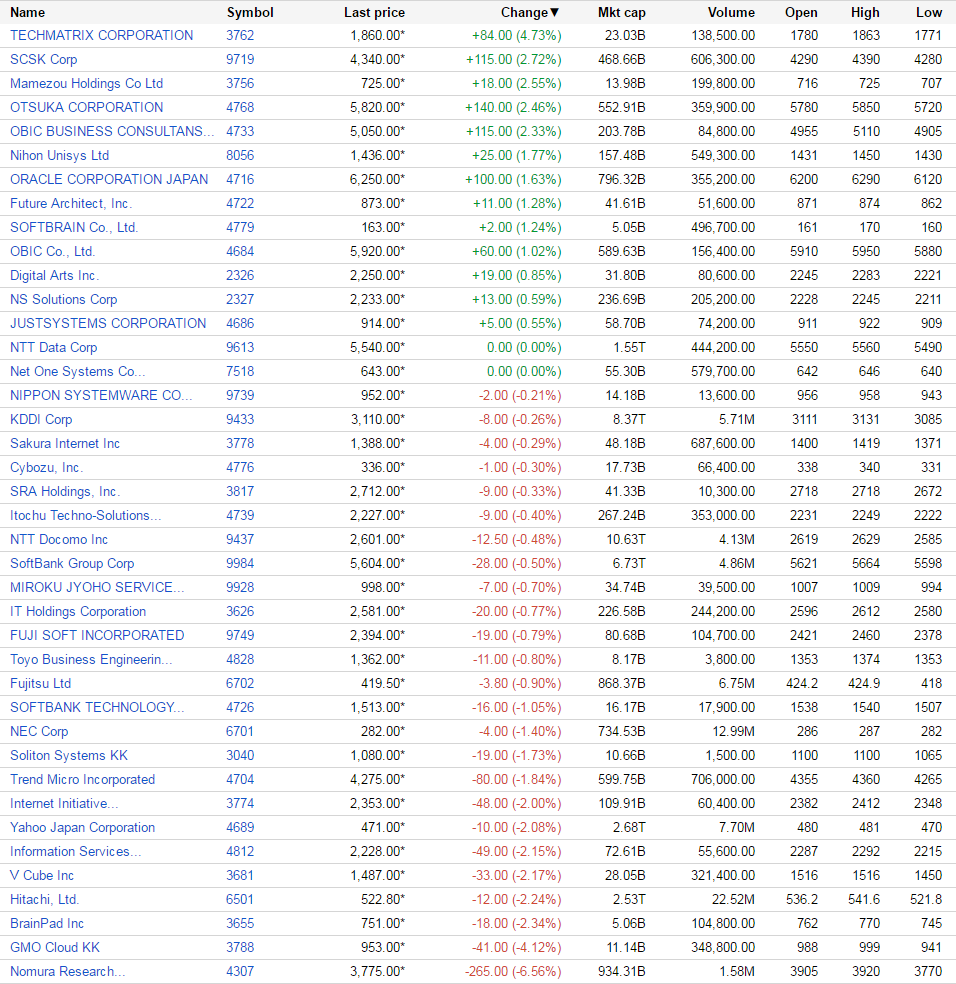Open OBIC Co., Ltd. link
956x984 pixels.
tap(53, 252)
